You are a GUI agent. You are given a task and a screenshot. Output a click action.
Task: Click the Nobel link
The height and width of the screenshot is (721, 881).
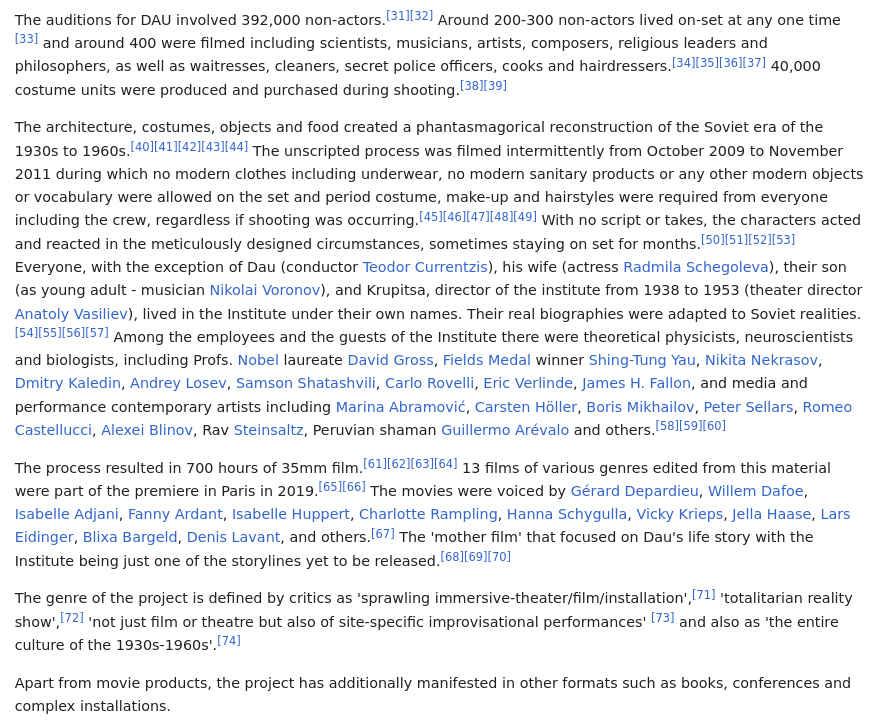(258, 360)
